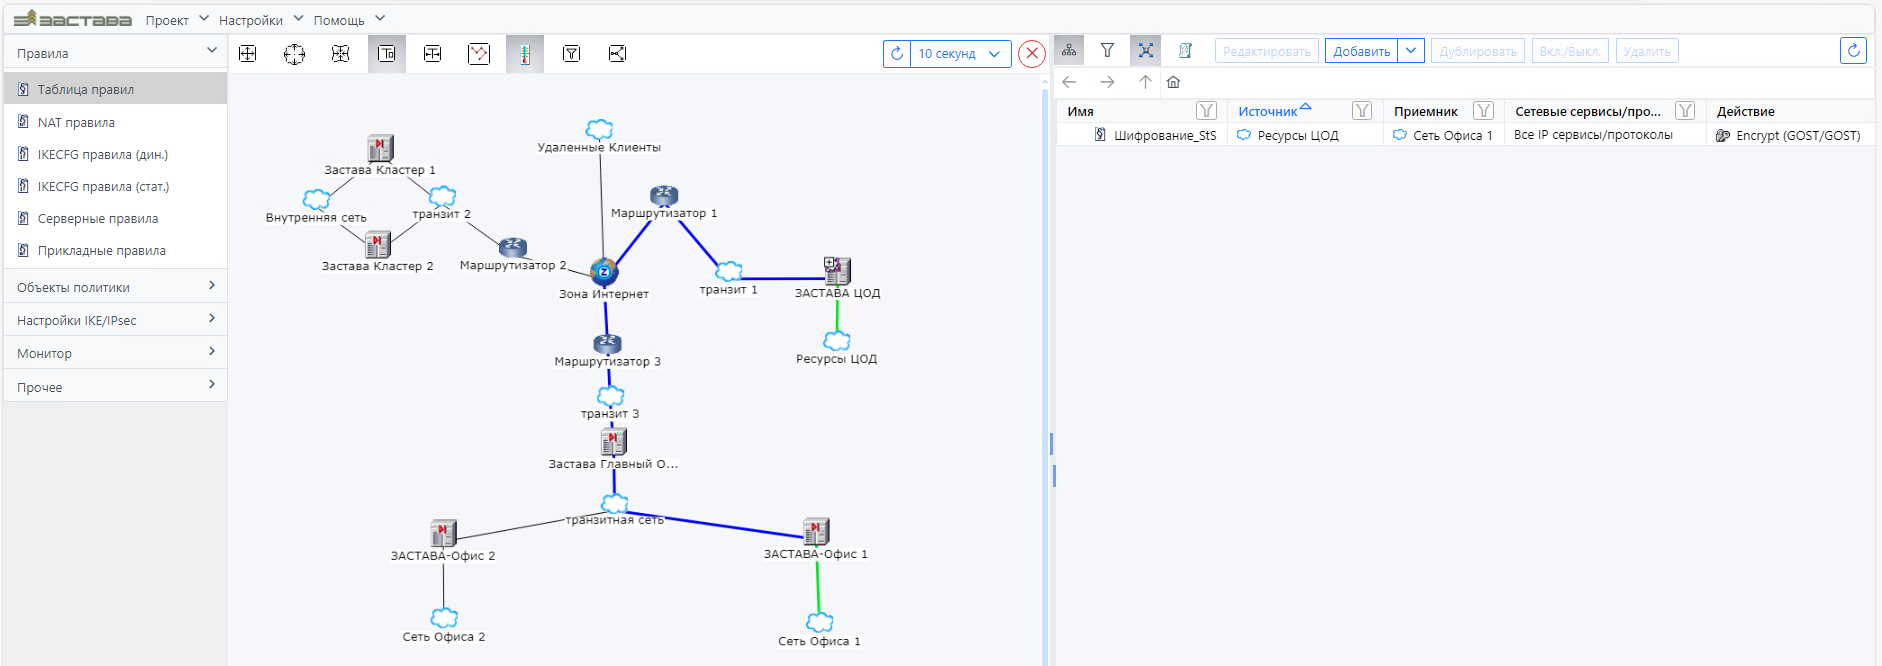Expand the Прочее section
Viewport: 1882px width, 666px height.
116,387
